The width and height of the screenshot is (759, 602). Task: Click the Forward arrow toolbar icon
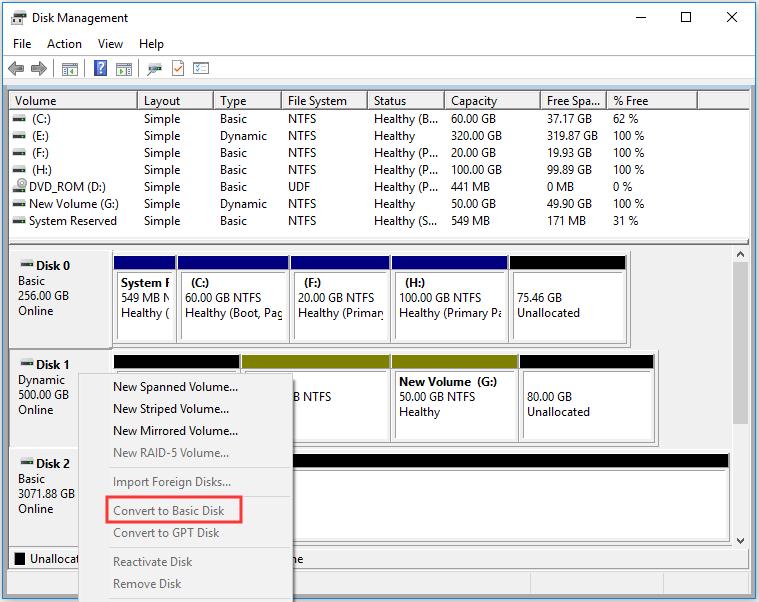pyautogui.click(x=38, y=69)
